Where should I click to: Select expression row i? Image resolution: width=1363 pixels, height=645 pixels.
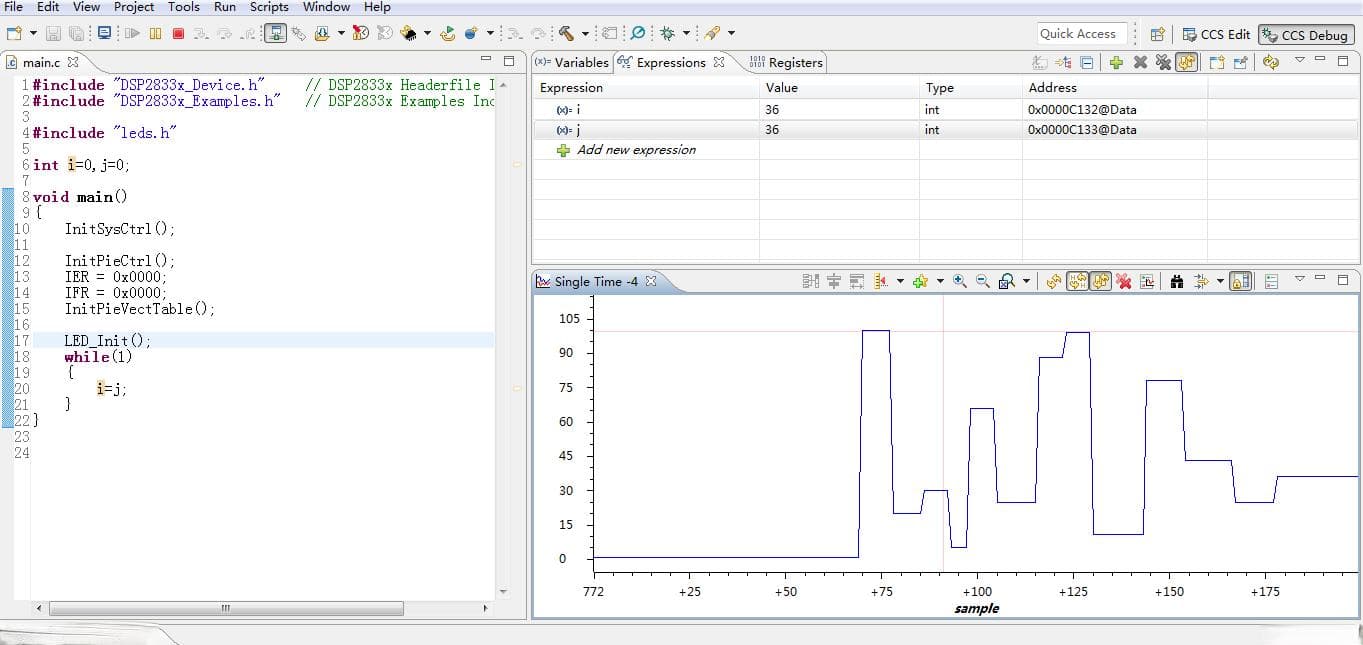[x=945, y=110]
